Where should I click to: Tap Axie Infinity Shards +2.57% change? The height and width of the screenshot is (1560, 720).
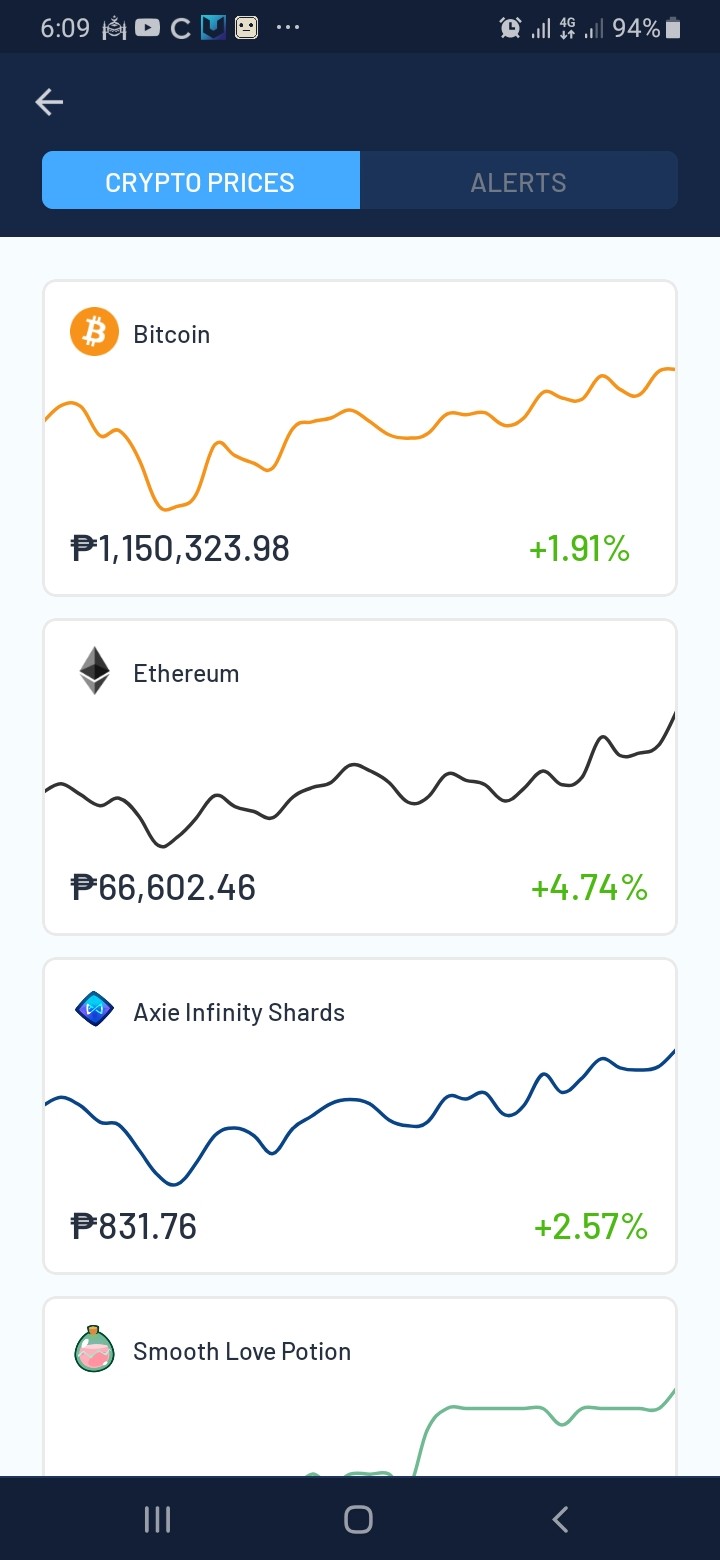coord(590,1226)
